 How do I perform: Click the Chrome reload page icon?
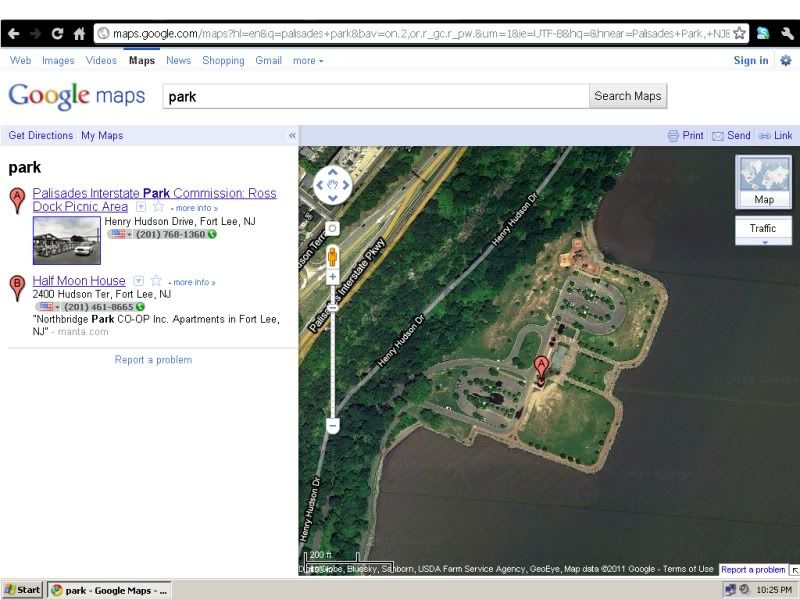tap(56, 33)
